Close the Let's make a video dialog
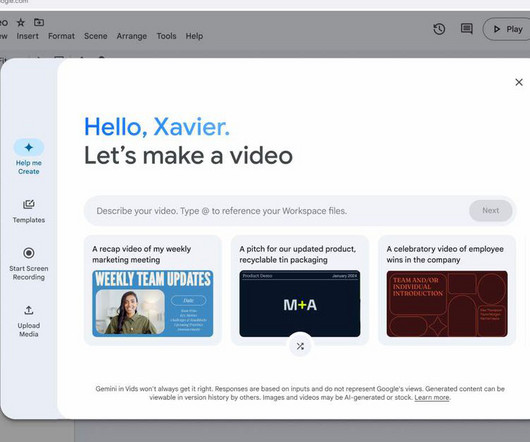 519,82
